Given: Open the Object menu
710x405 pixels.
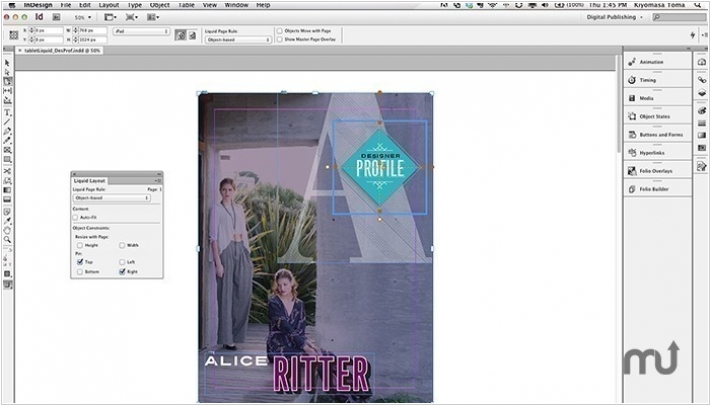Looking at the screenshot, I should pos(159,5).
